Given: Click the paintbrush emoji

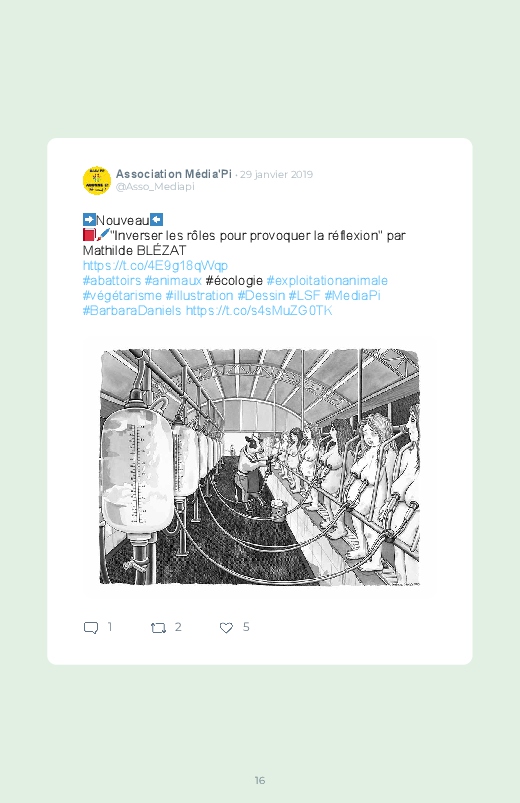Looking at the screenshot, I should click(103, 235).
